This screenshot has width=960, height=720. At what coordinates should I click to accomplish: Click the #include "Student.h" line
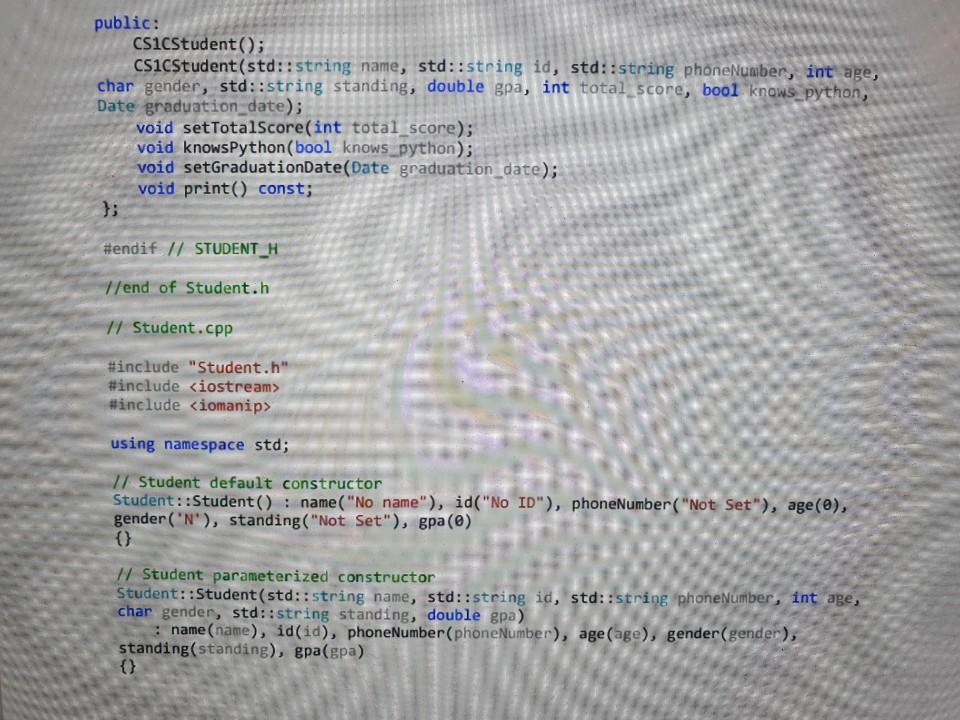coord(197,367)
